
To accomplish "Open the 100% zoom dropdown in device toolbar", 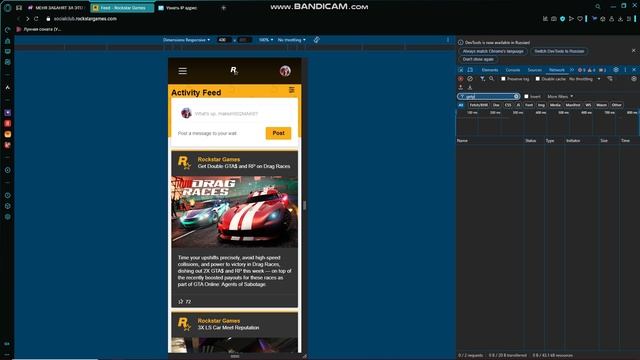I will (x=266, y=40).
